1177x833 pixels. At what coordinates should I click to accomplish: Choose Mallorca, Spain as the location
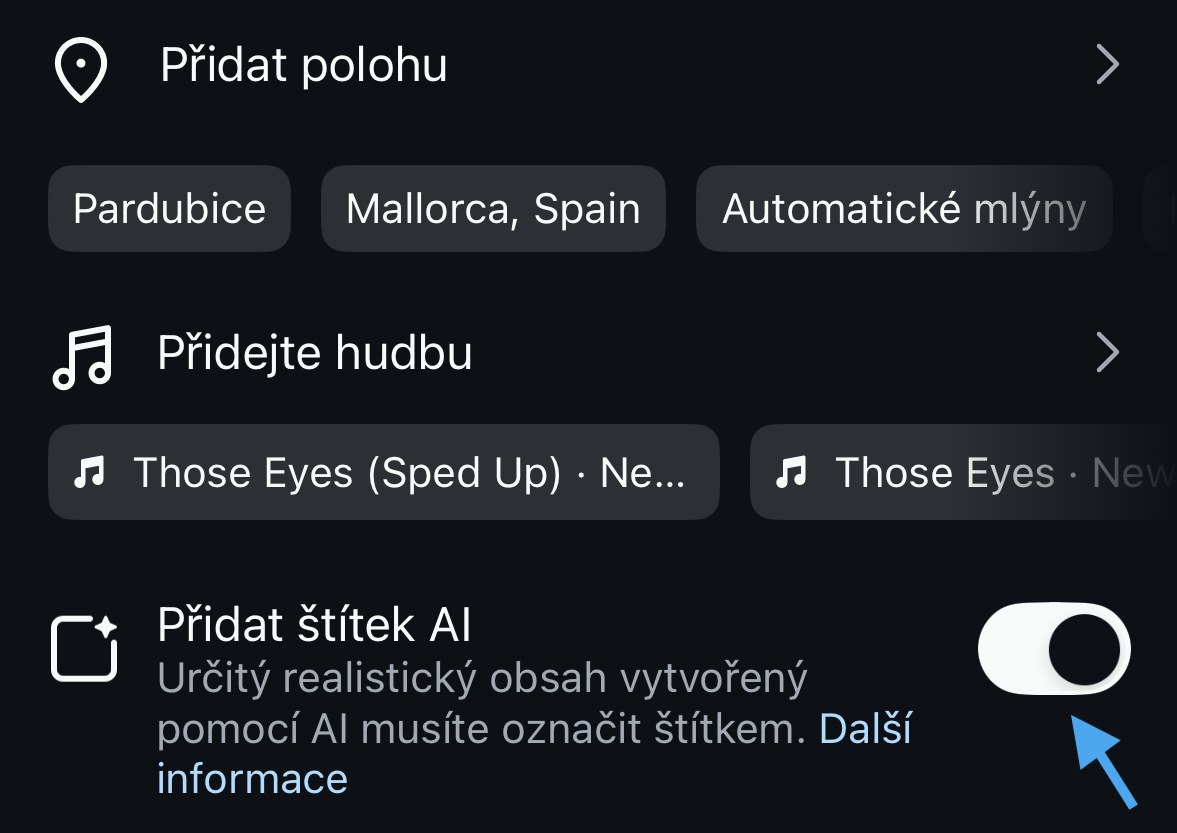point(493,209)
